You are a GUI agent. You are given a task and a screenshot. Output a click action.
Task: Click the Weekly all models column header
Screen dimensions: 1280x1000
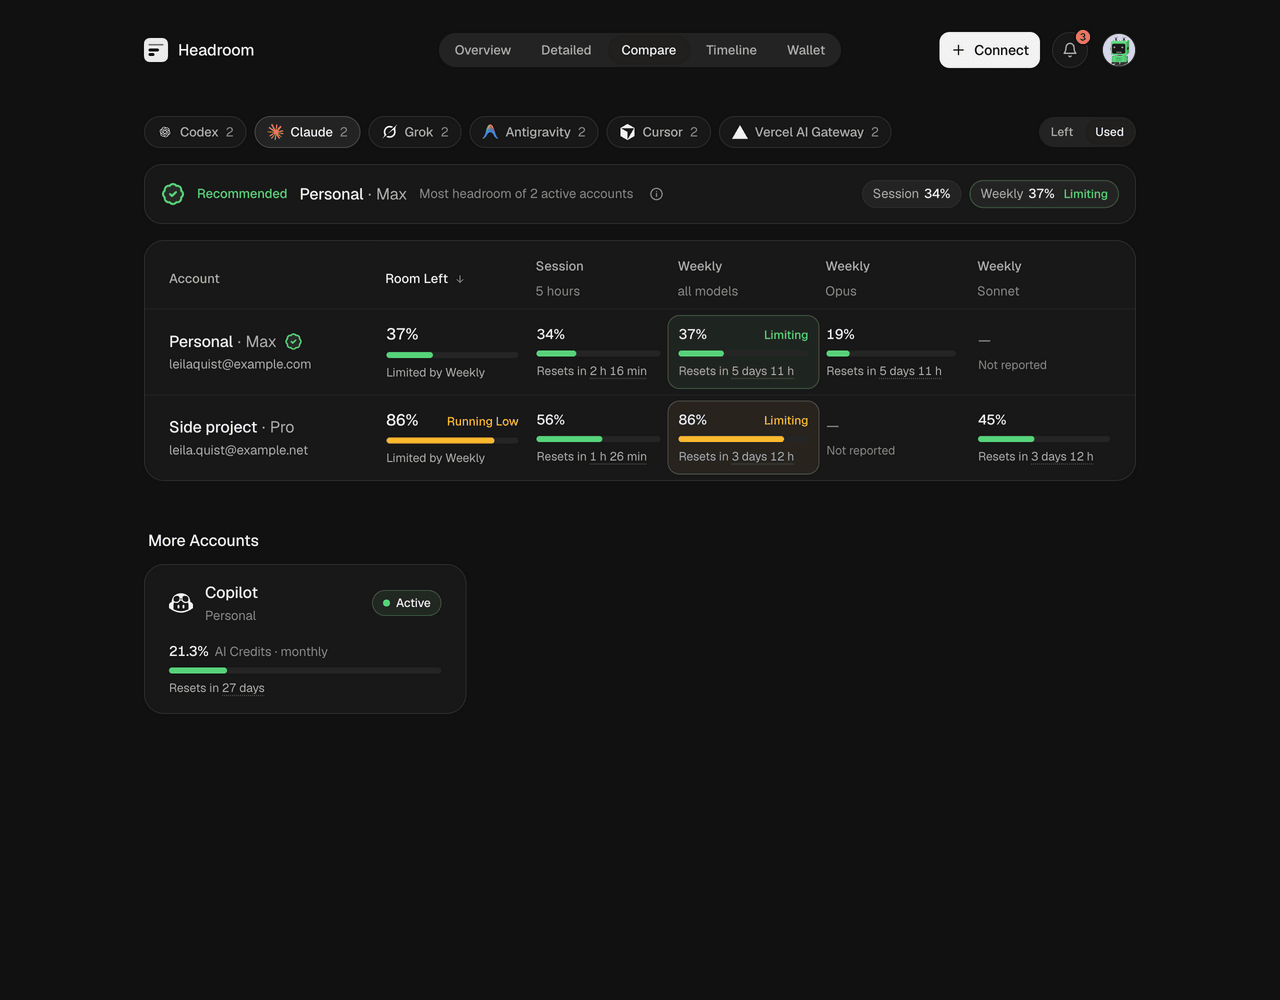tap(708, 278)
